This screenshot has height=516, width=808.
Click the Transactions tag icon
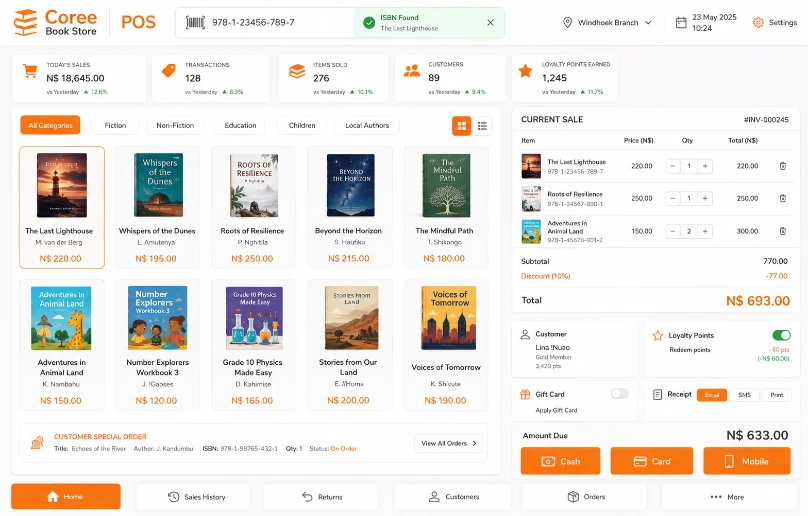(169, 71)
